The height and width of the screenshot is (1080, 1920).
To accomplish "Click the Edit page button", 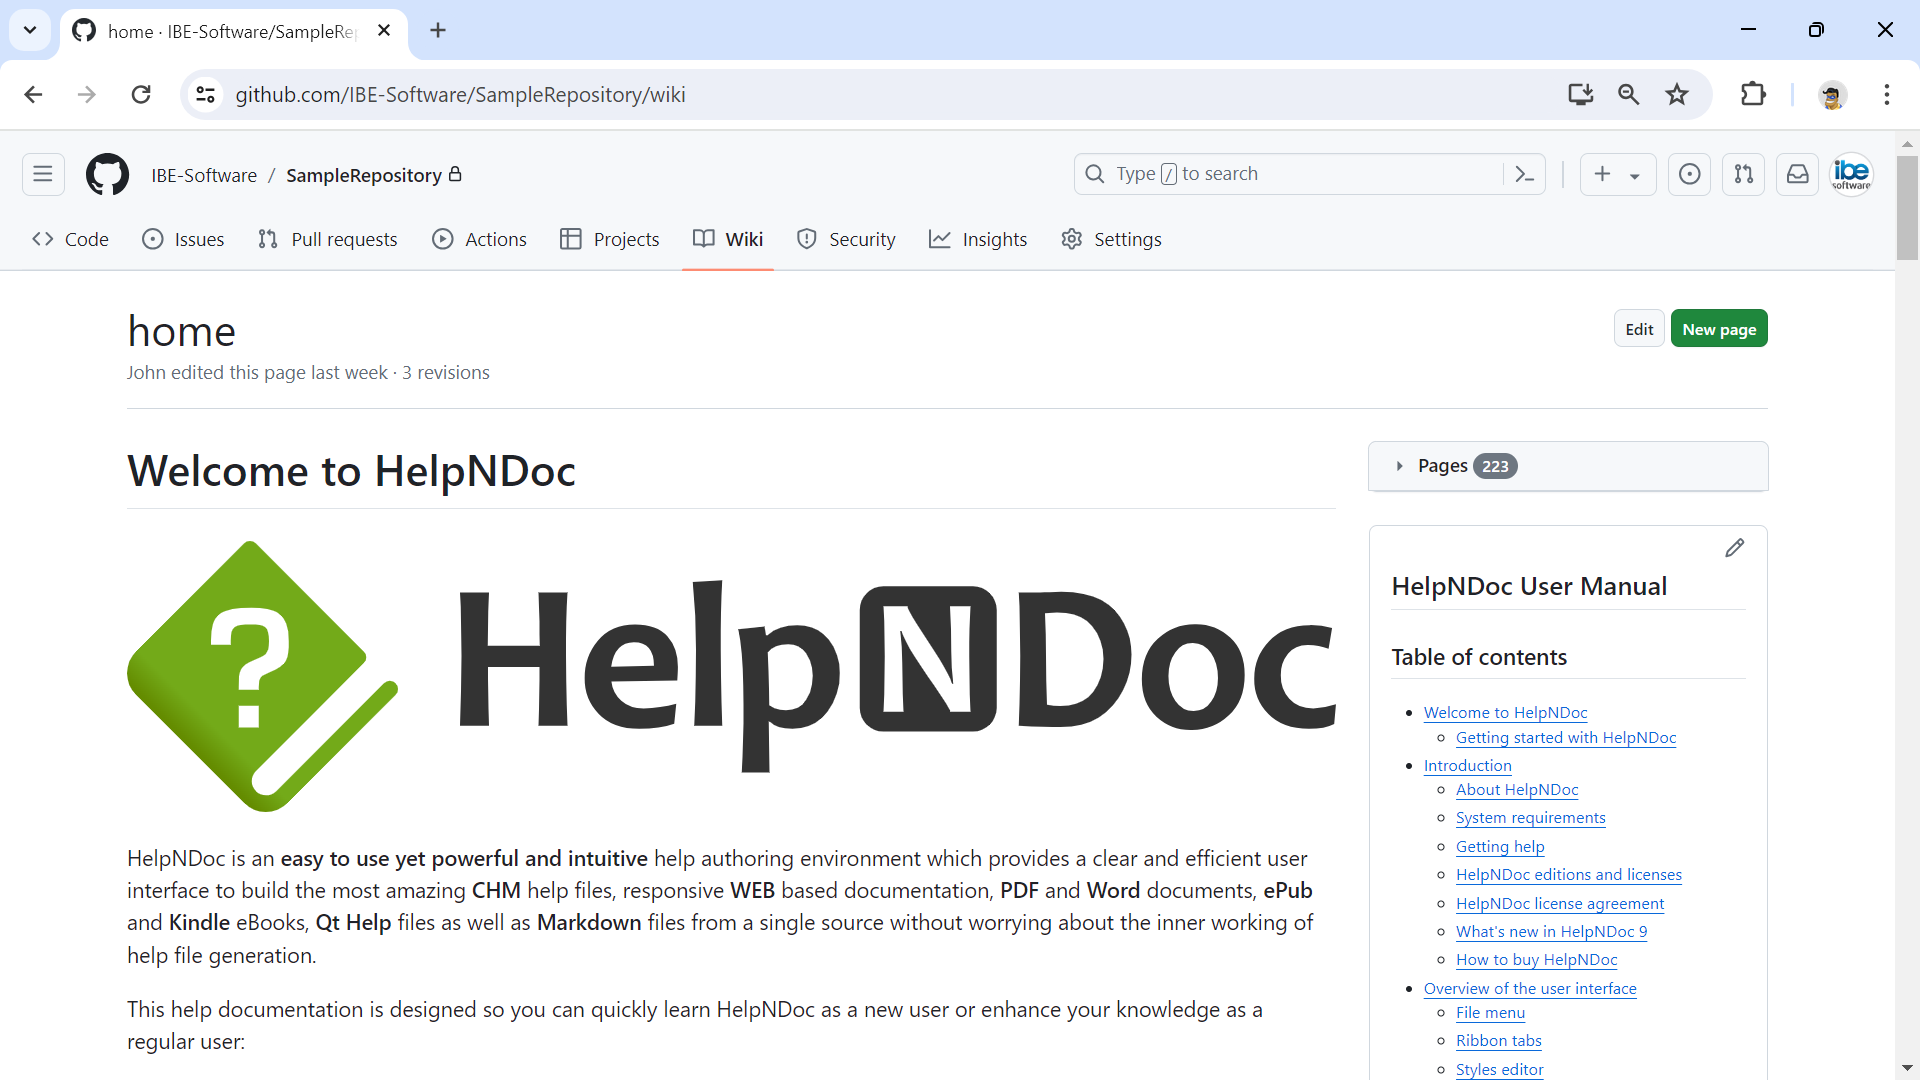I will 1639,329.
